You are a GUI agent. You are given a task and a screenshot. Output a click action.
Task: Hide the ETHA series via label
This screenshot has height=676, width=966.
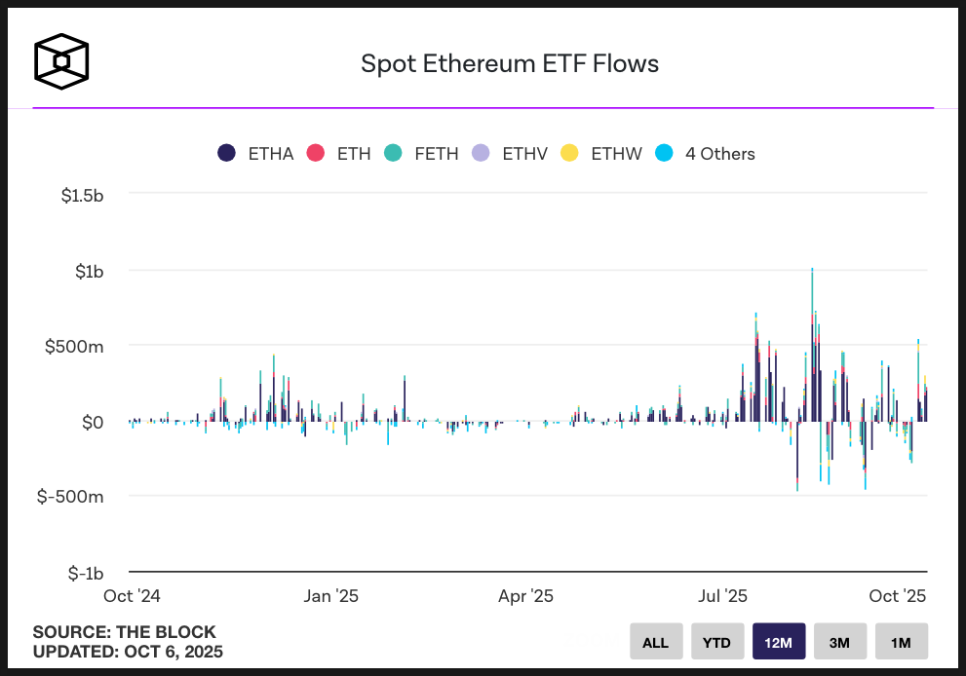[x=271, y=153]
